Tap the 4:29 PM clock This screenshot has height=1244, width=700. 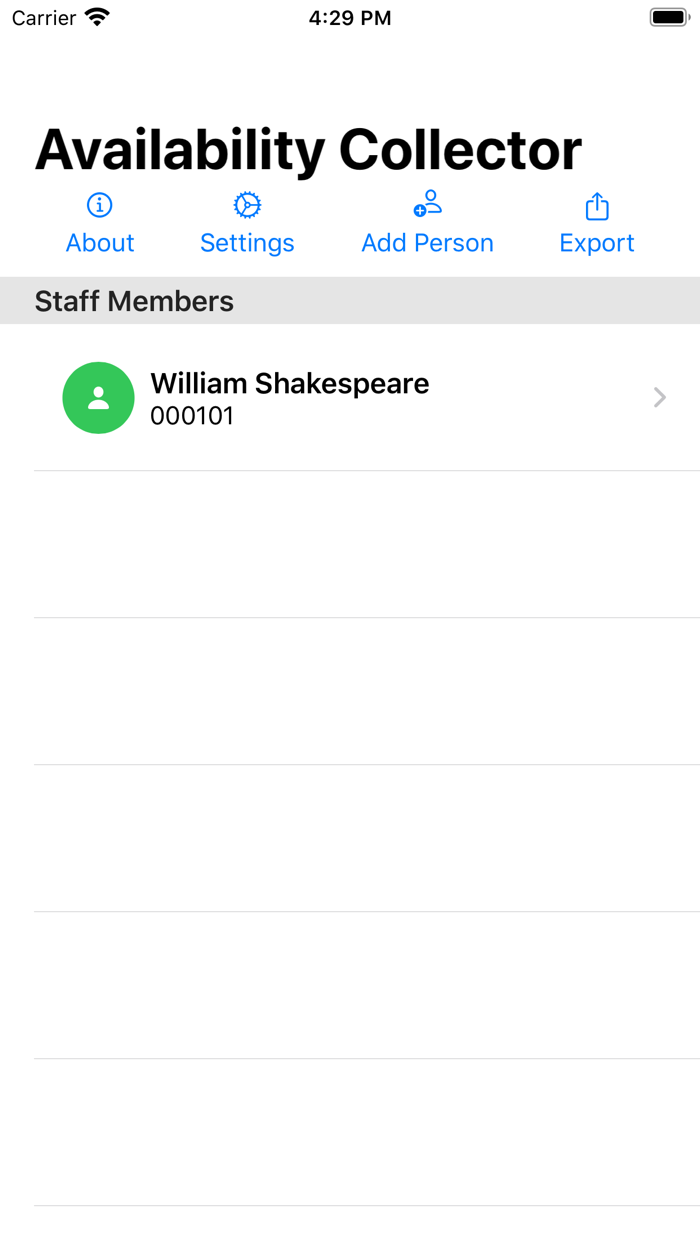coord(350,16)
